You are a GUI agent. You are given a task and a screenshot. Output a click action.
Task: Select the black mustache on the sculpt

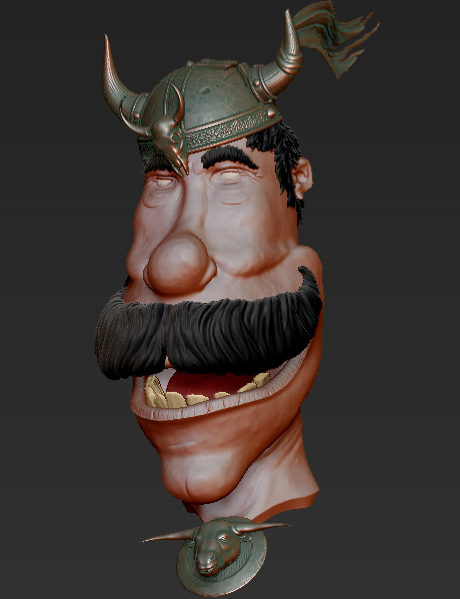pyautogui.click(x=208, y=329)
